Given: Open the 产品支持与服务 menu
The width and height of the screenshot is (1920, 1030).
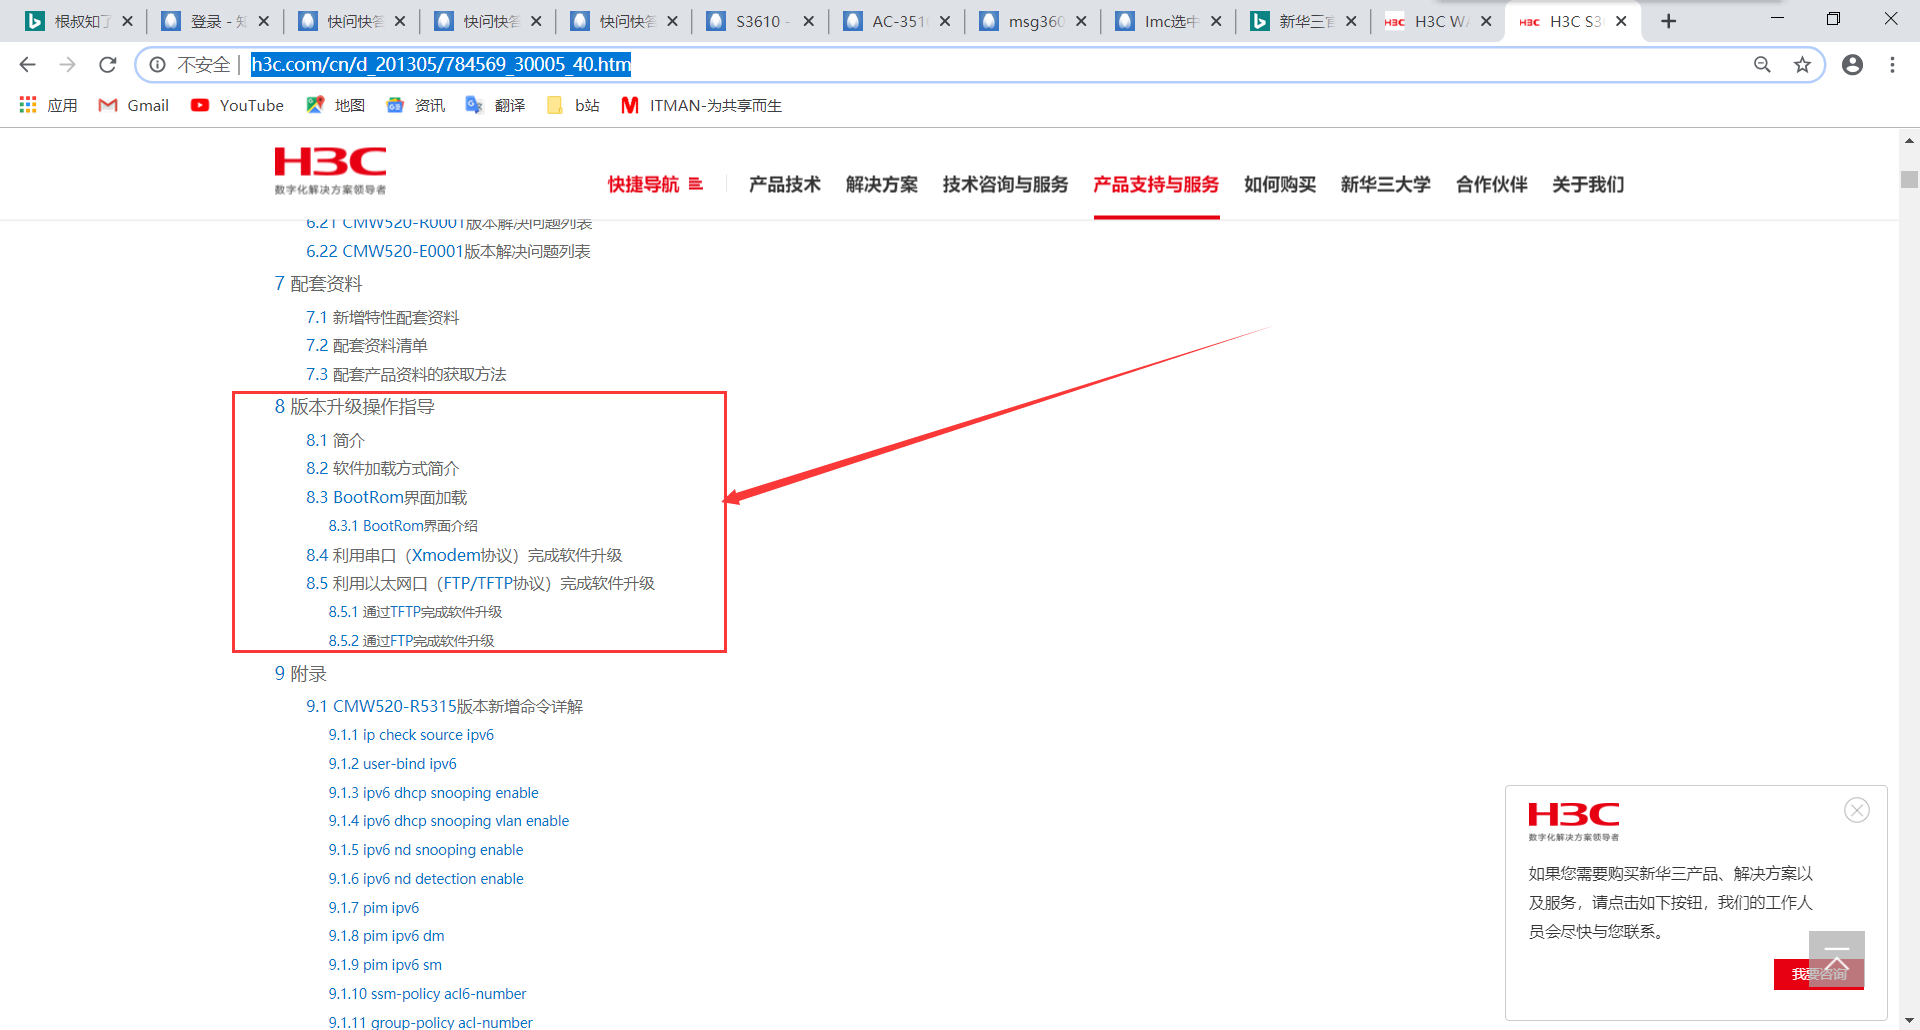Looking at the screenshot, I should (x=1156, y=184).
